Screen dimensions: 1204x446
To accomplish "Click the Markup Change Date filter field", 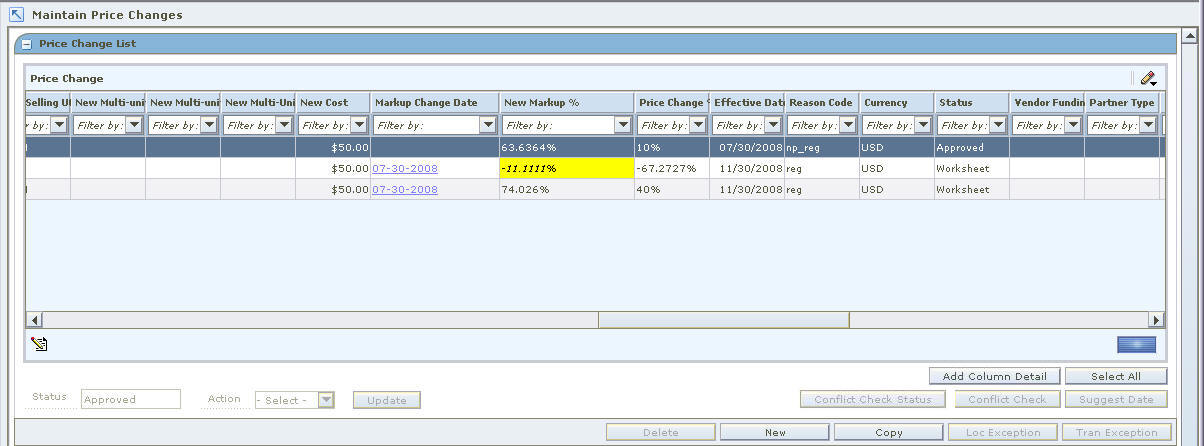I will click(426, 125).
